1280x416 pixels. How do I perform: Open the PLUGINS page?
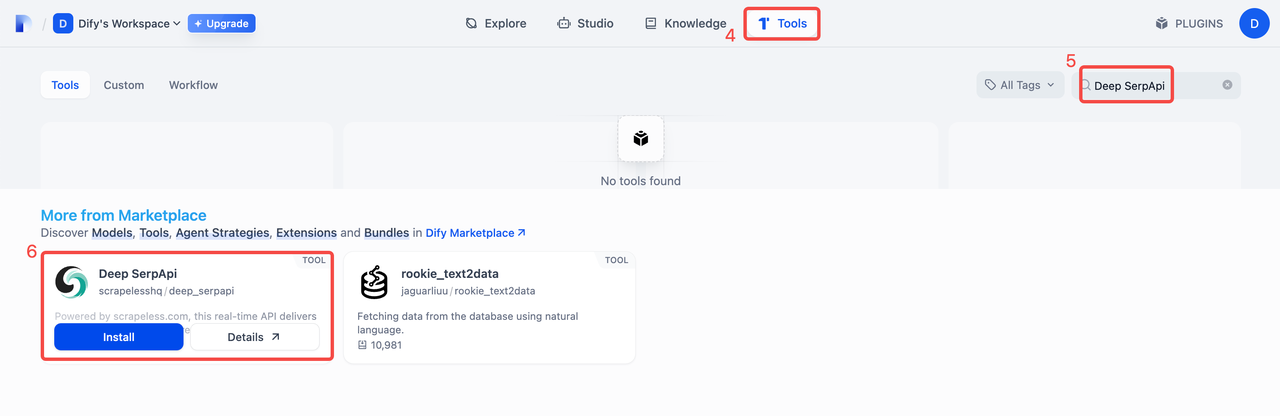[x=1189, y=23]
